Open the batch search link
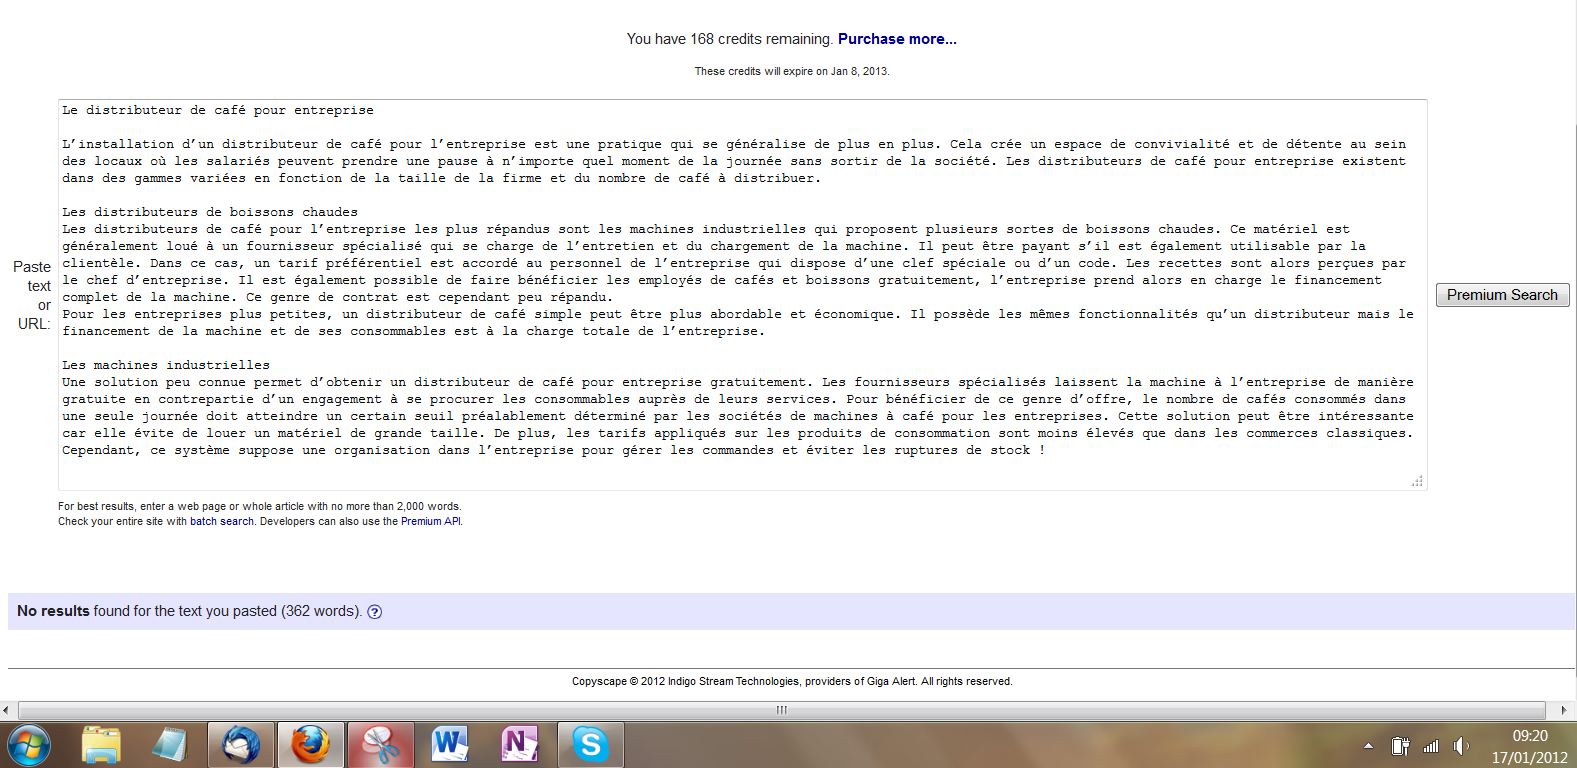This screenshot has height=768, width=1577. [x=221, y=521]
